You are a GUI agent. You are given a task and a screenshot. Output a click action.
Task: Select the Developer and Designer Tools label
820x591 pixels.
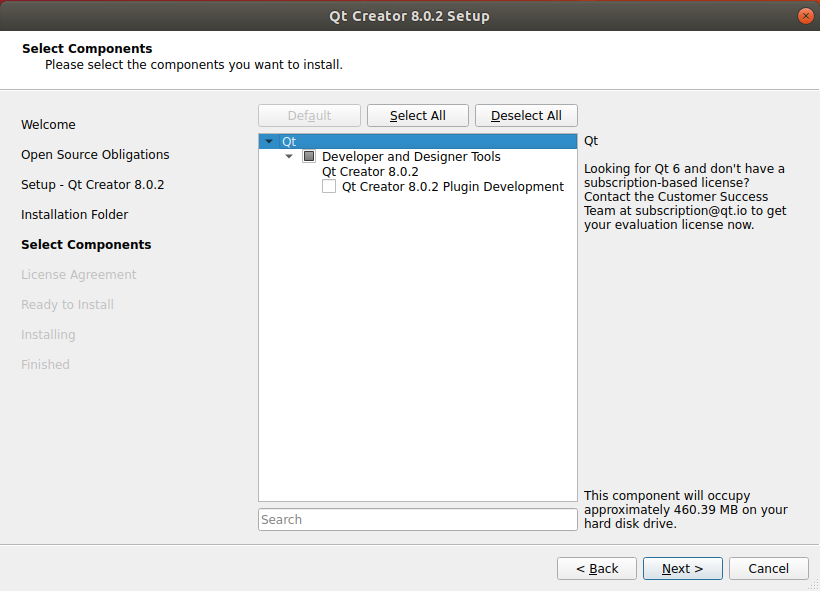411,157
